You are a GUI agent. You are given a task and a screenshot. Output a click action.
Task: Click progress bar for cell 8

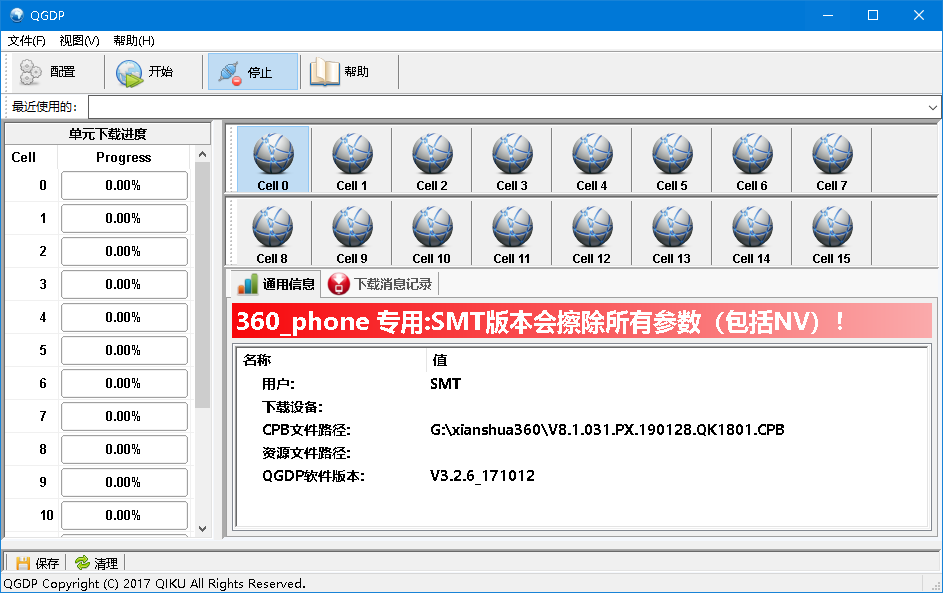click(124, 449)
